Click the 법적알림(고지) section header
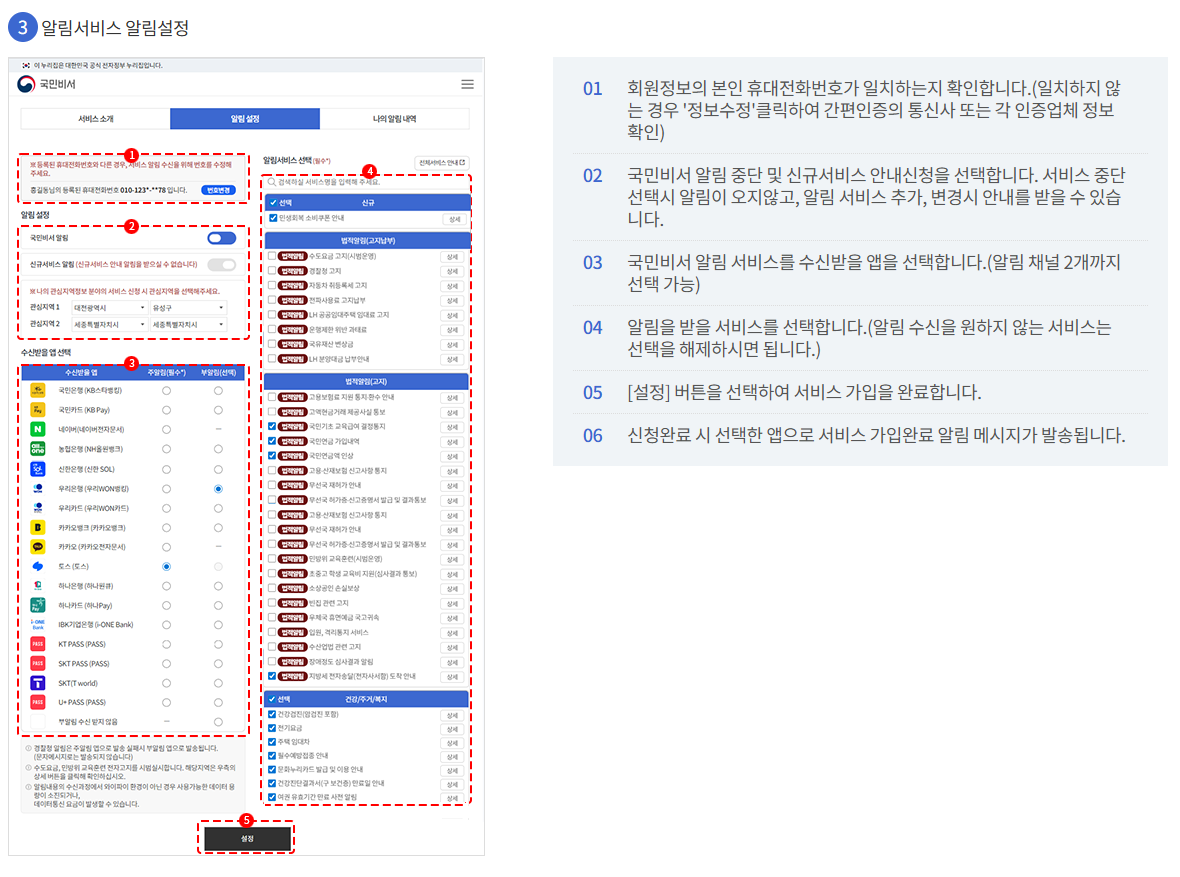The image size is (1180, 877). point(366,382)
